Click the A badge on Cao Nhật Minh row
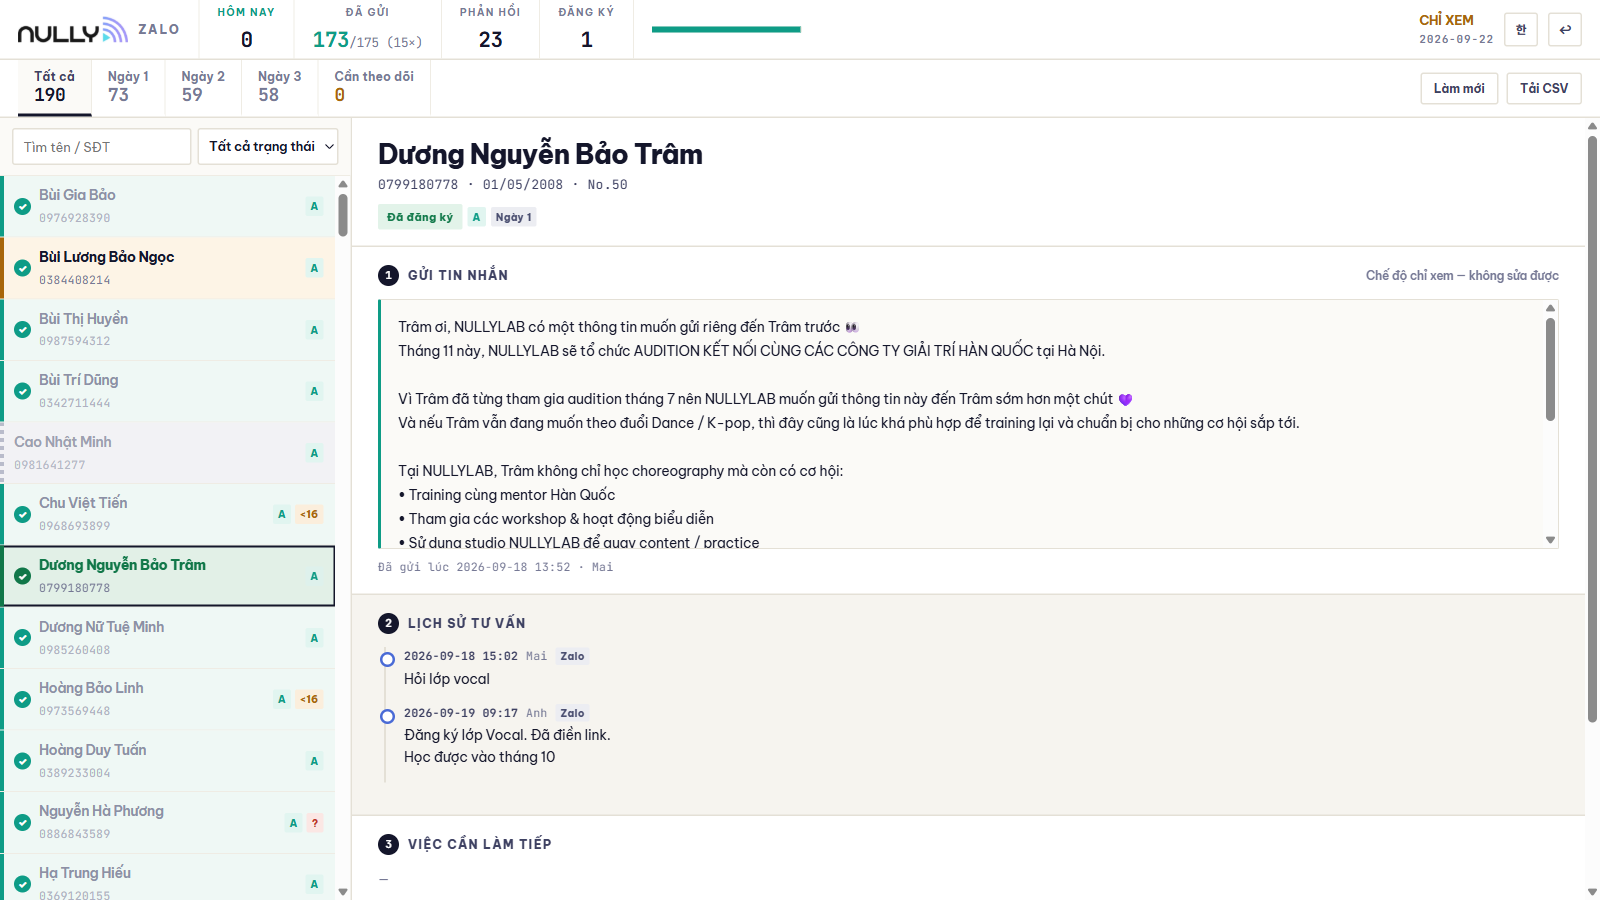Viewport: 1600px width, 900px height. click(x=314, y=453)
